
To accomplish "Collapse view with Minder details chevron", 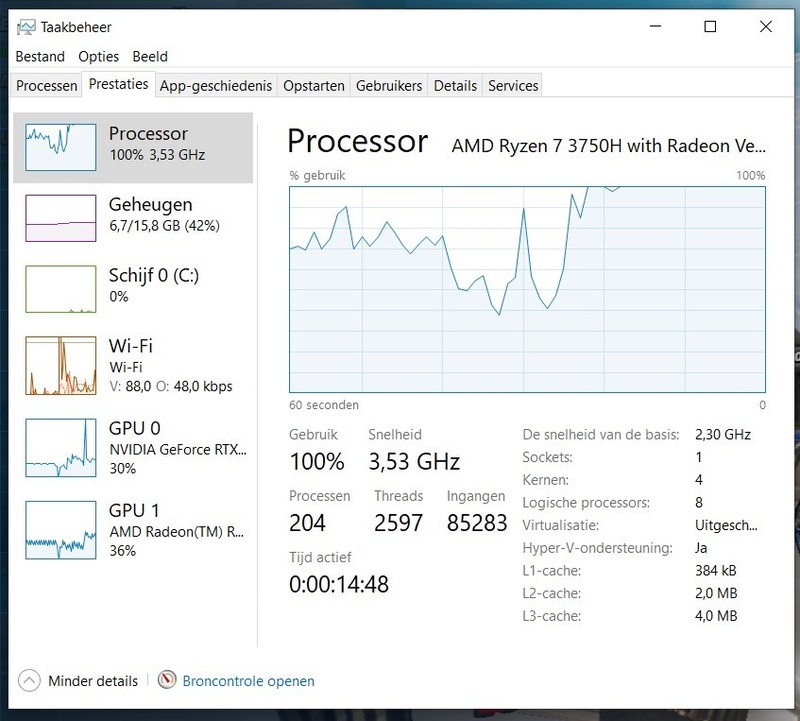I will click(x=30, y=681).
